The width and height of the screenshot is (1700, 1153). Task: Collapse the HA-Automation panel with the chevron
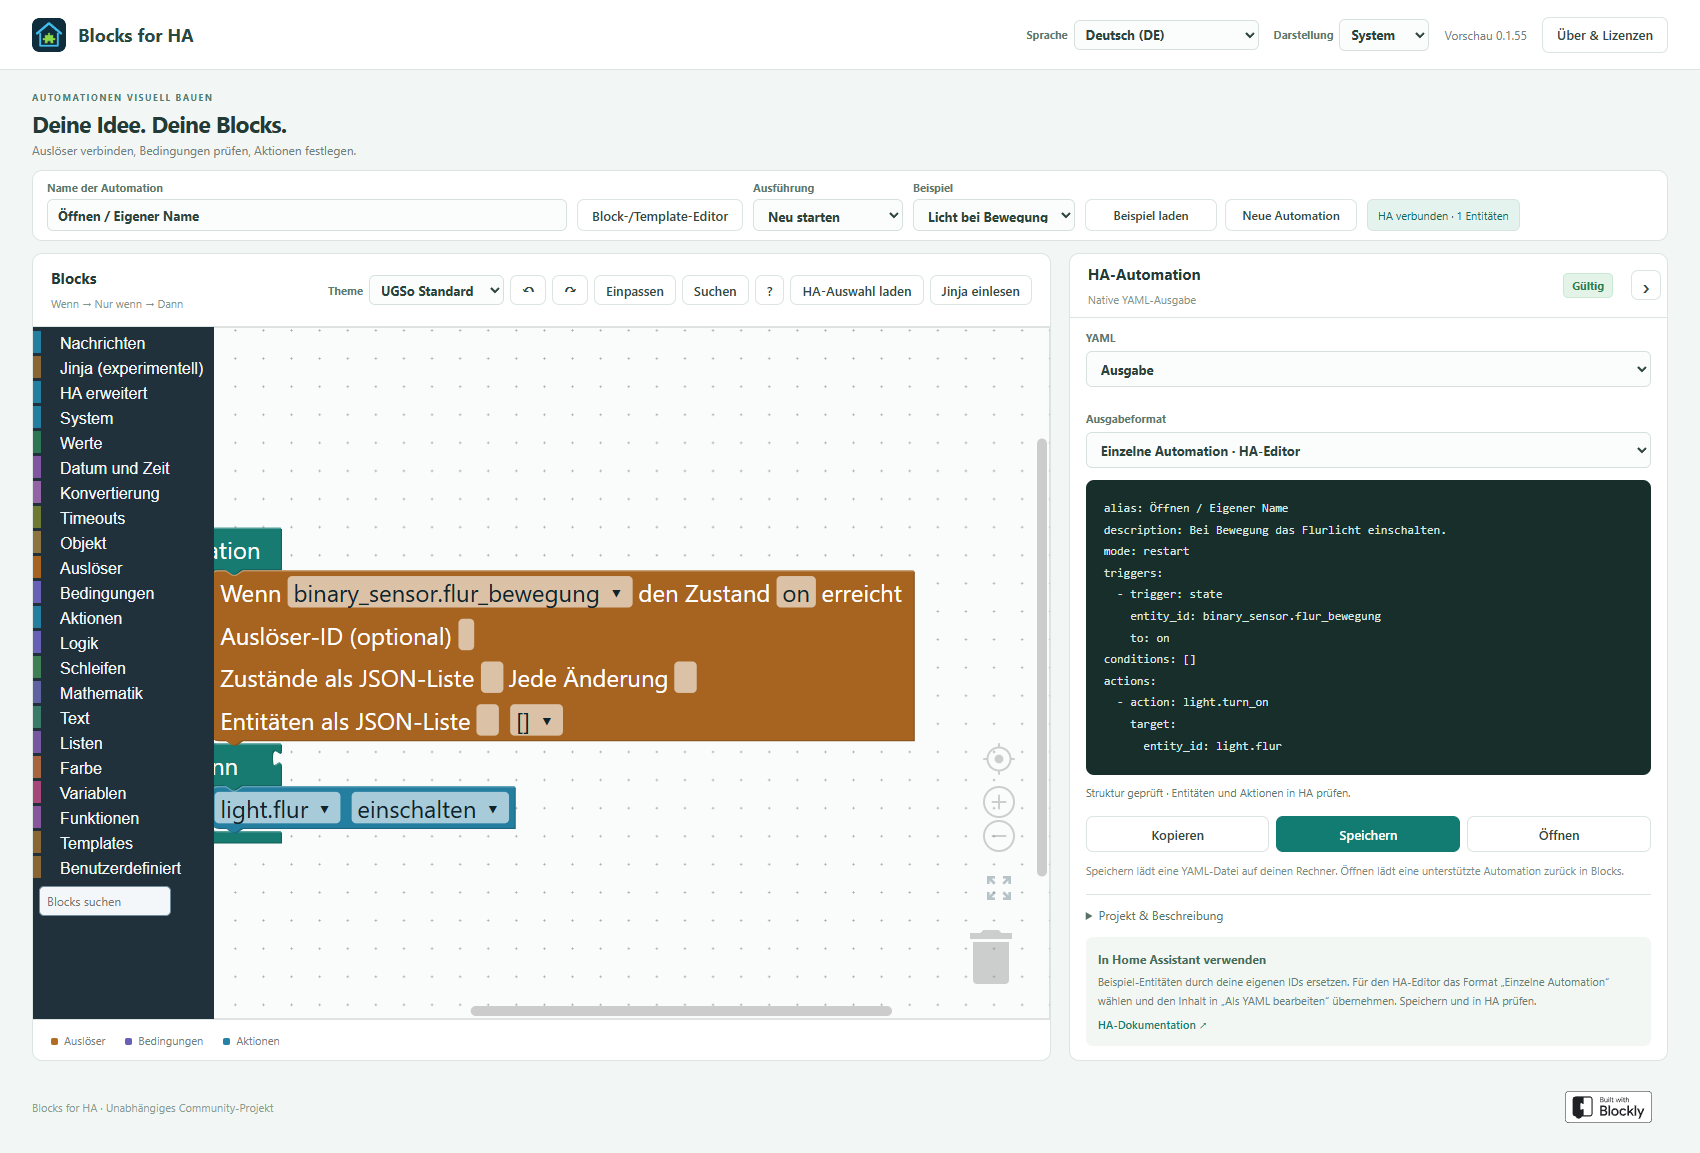click(x=1646, y=287)
